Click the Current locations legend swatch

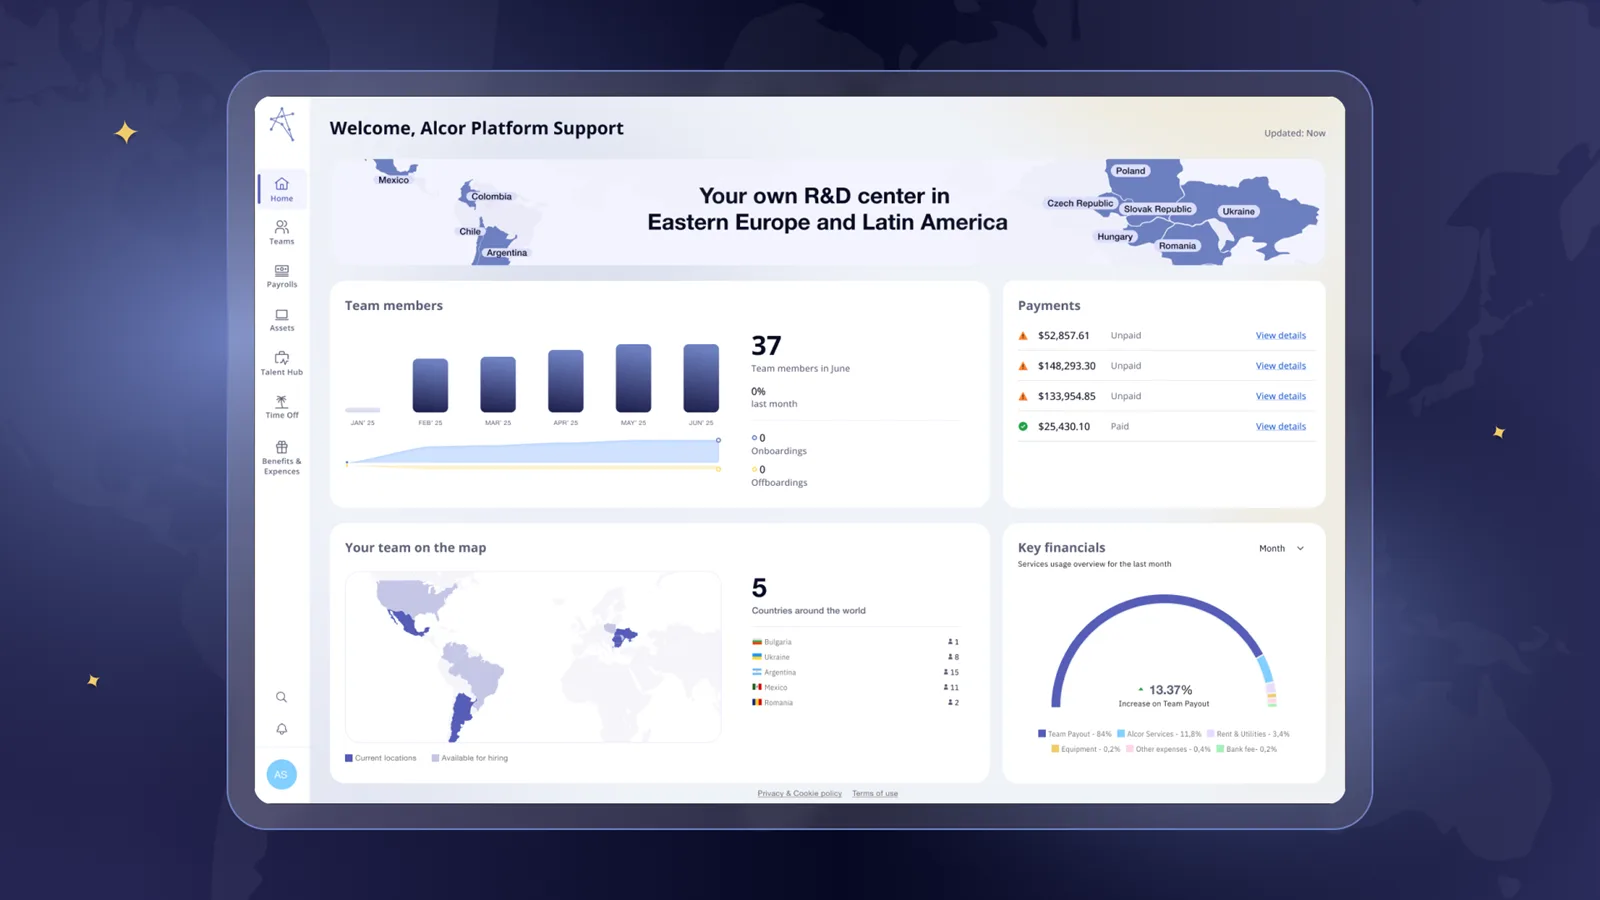point(349,758)
